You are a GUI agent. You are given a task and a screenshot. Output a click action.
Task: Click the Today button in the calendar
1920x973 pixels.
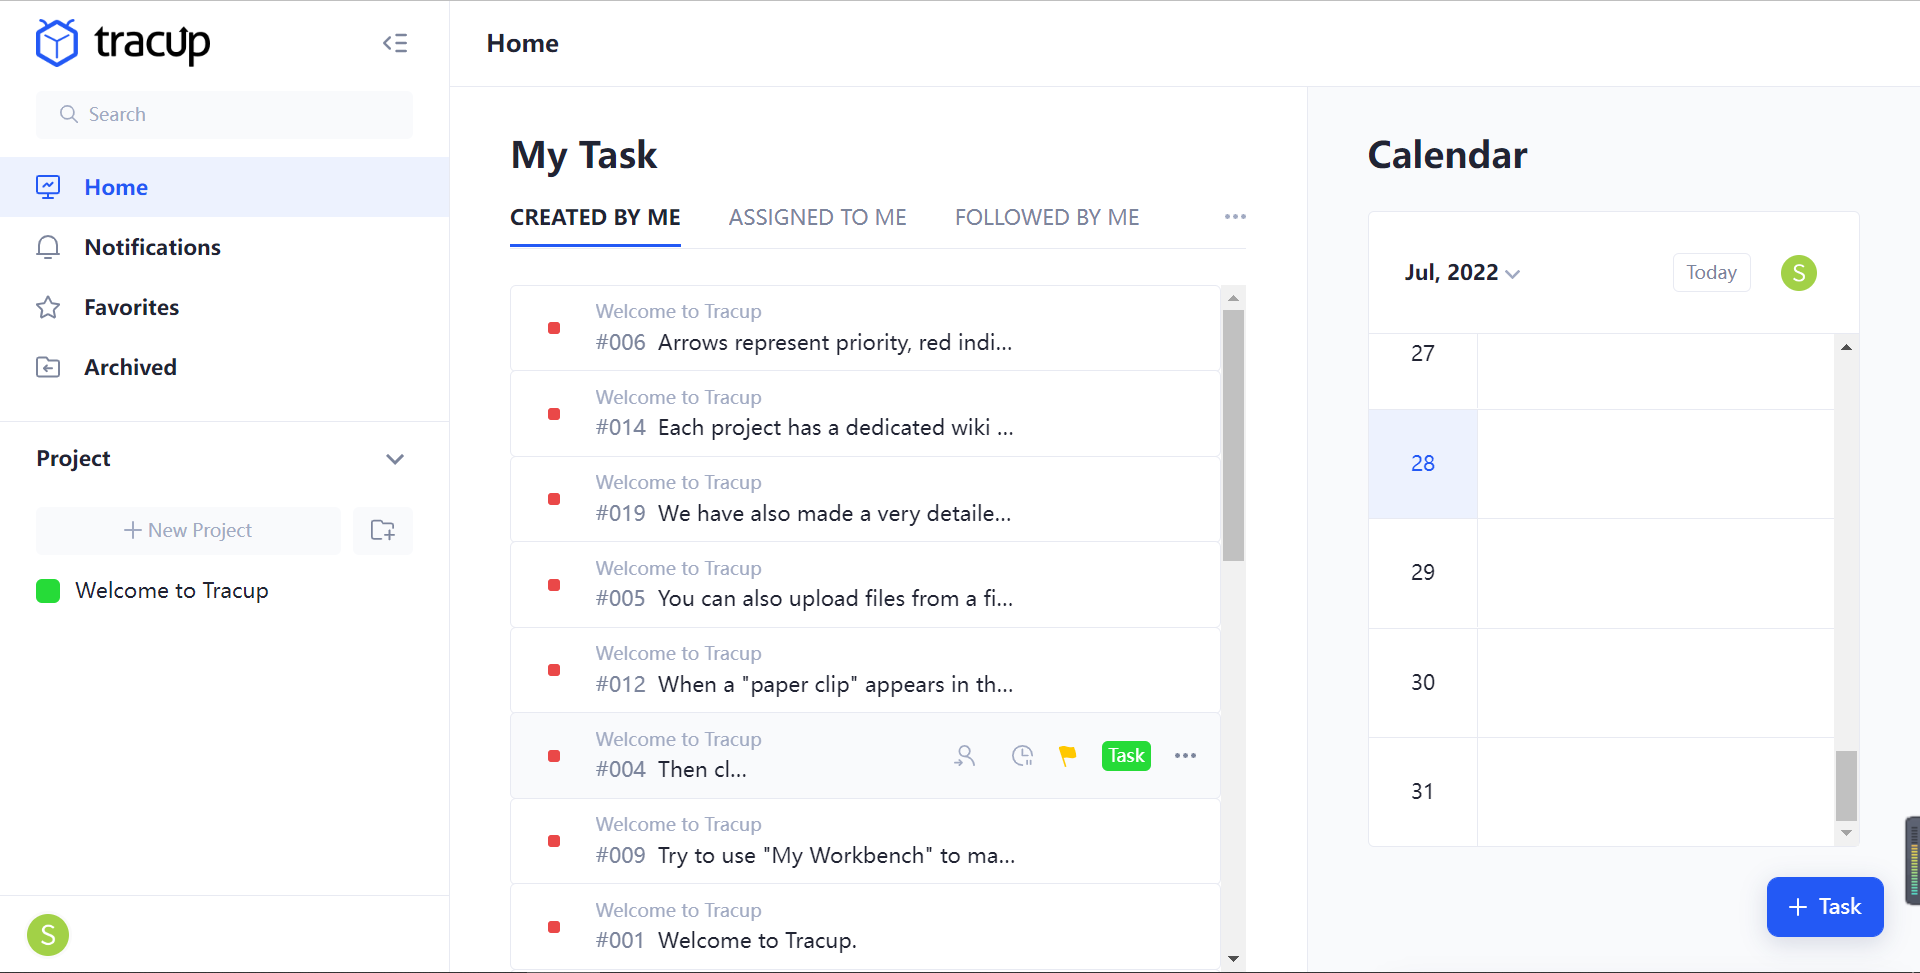[1711, 273]
